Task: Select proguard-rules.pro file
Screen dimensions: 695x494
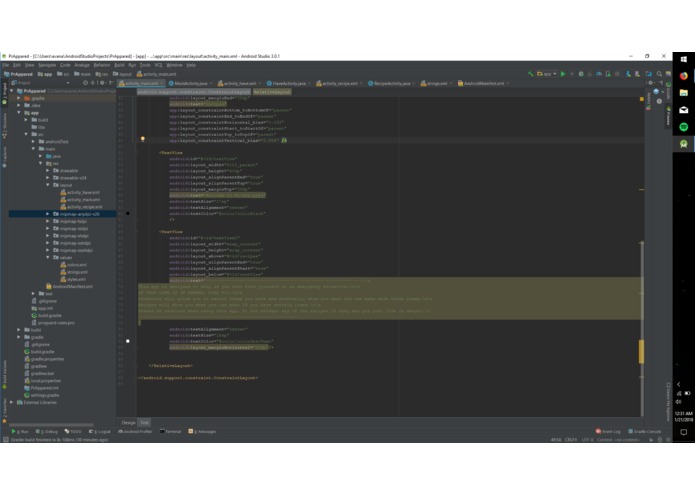Action: tap(53, 323)
